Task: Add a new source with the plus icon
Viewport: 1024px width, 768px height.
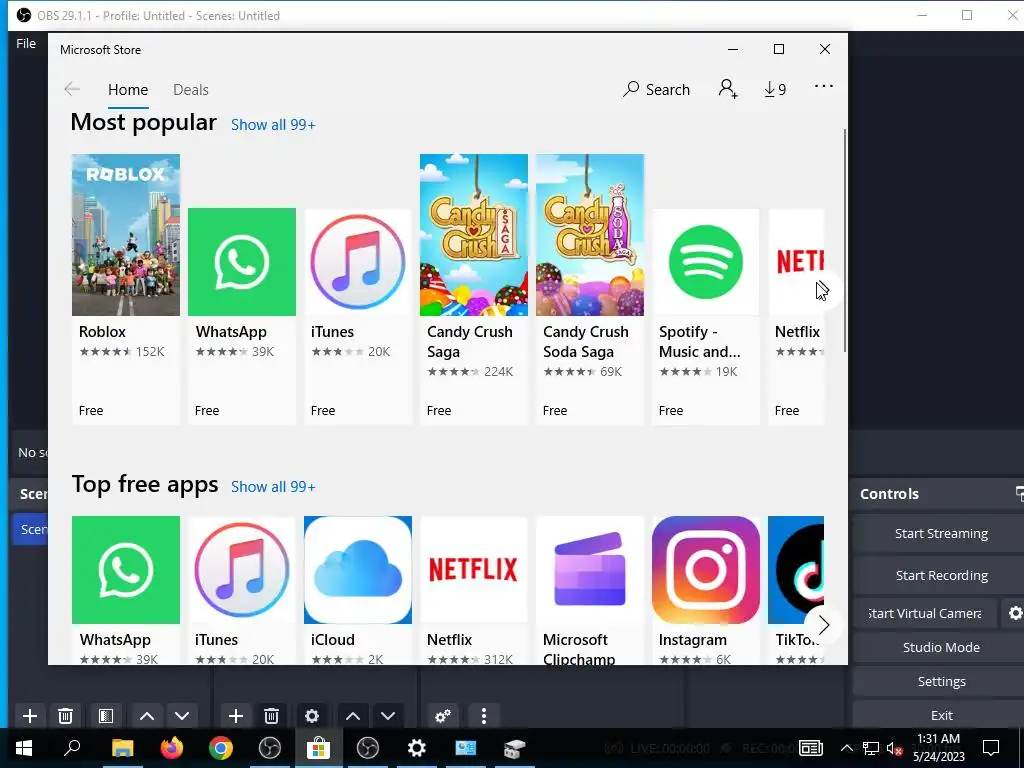Action: (236, 716)
